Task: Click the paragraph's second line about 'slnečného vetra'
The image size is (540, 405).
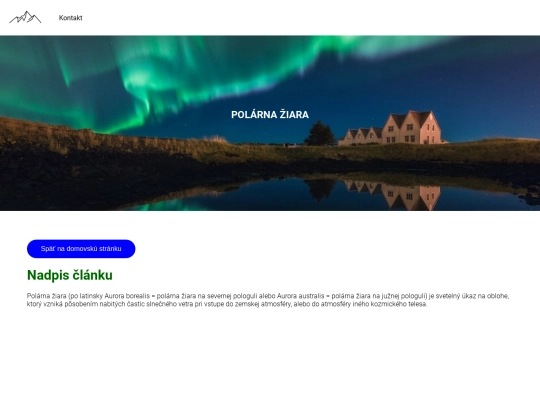Action: 227,304
